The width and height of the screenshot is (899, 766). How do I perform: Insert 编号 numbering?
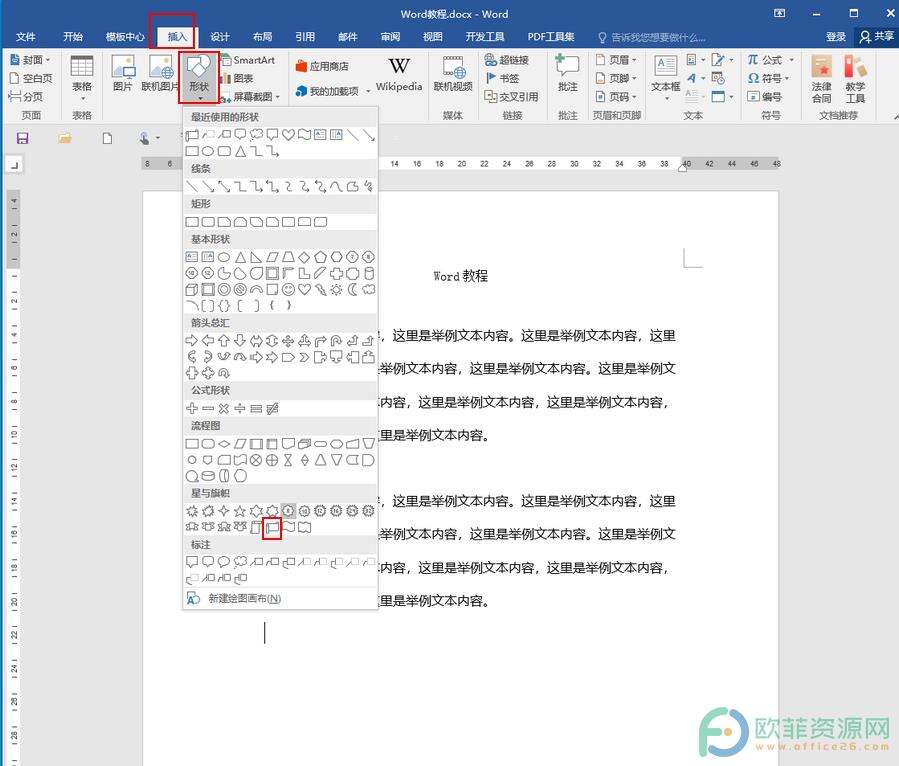pos(764,96)
